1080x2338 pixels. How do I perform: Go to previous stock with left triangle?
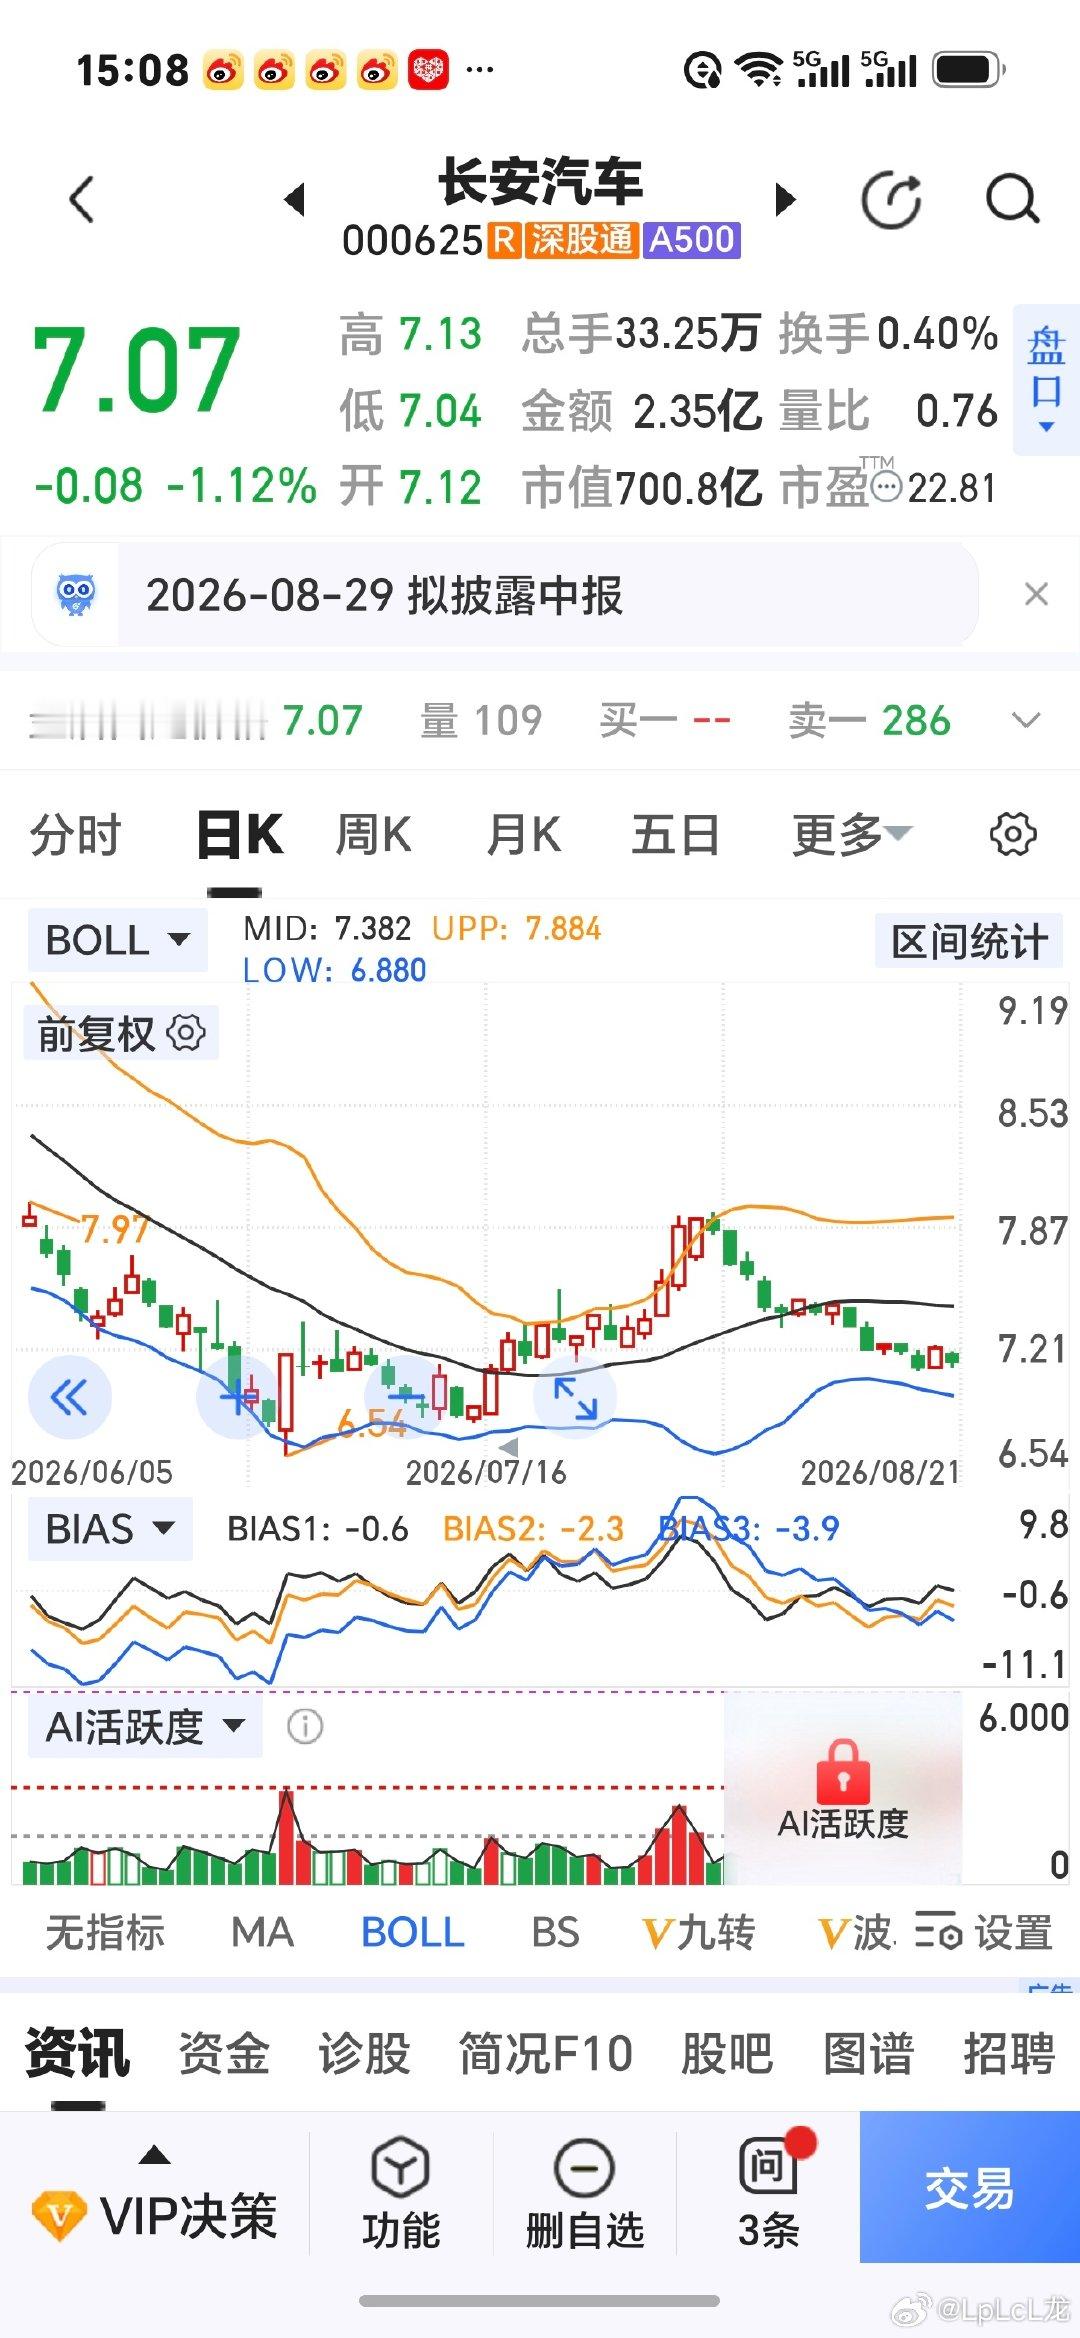point(294,199)
